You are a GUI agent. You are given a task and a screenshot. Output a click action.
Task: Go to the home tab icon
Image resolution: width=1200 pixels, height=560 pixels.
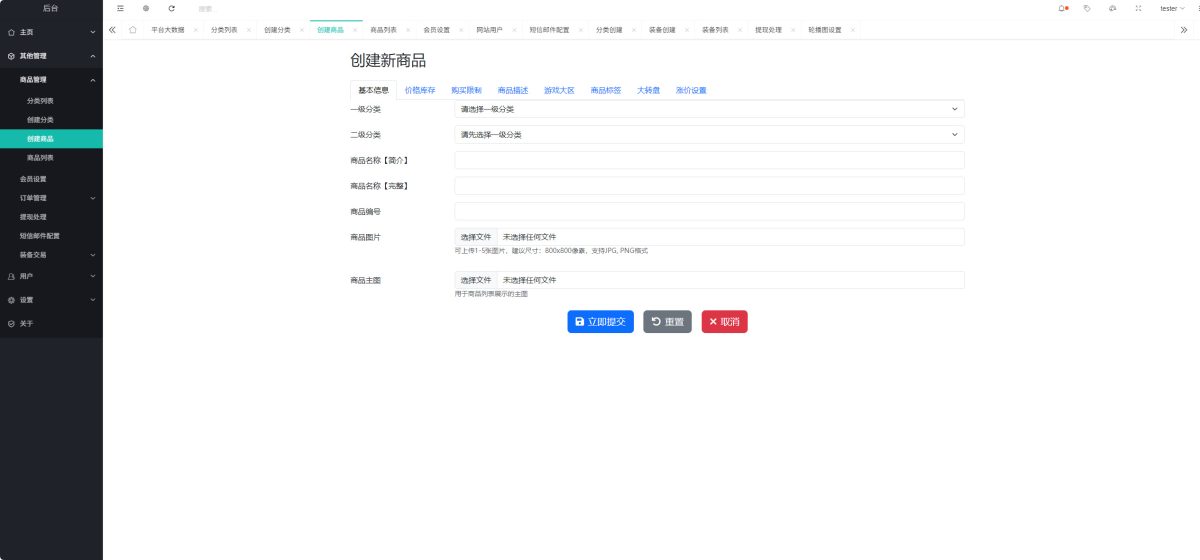pos(132,30)
